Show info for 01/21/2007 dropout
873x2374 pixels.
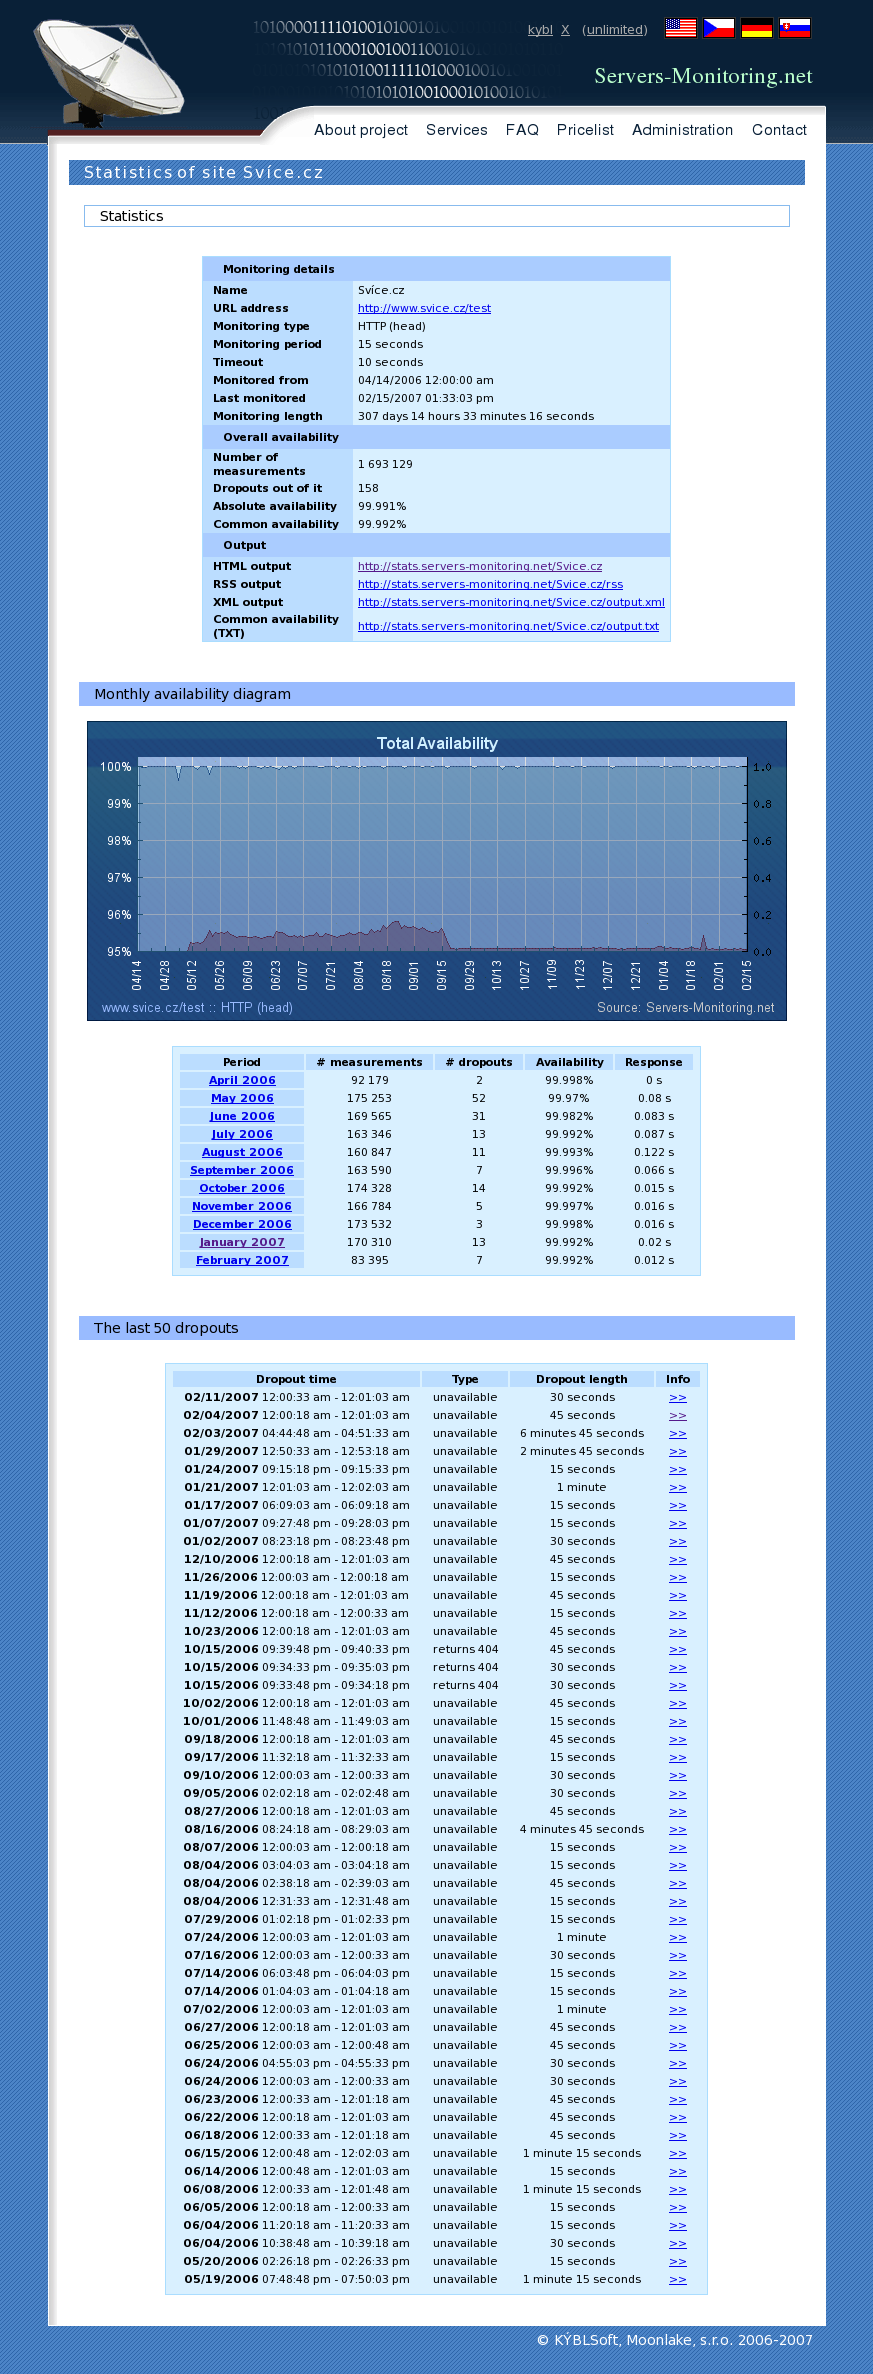(x=678, y=1488)
